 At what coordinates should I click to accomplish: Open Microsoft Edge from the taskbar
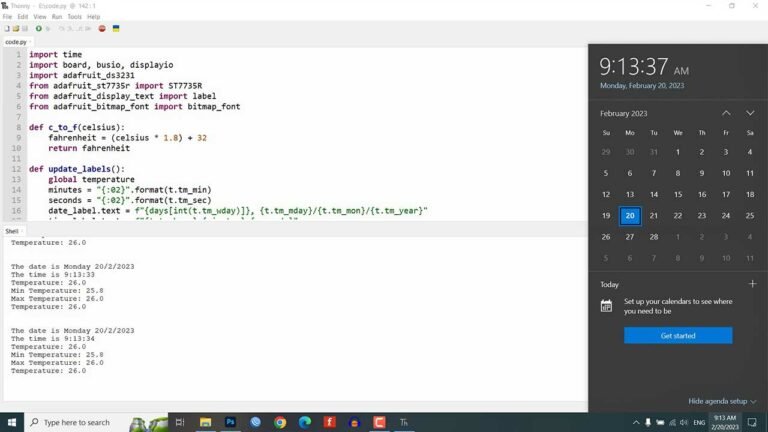[305, 422]
